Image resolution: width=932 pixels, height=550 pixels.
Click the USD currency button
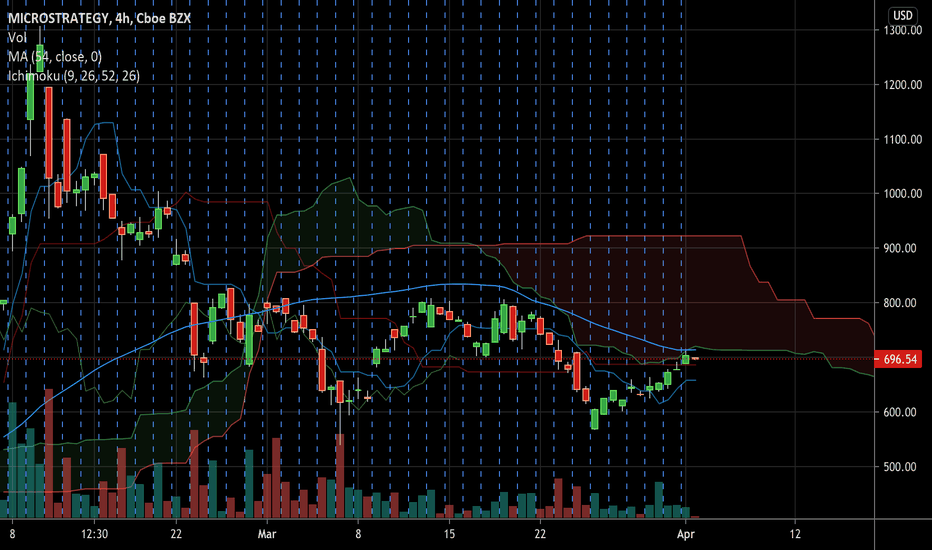(903, 15)
